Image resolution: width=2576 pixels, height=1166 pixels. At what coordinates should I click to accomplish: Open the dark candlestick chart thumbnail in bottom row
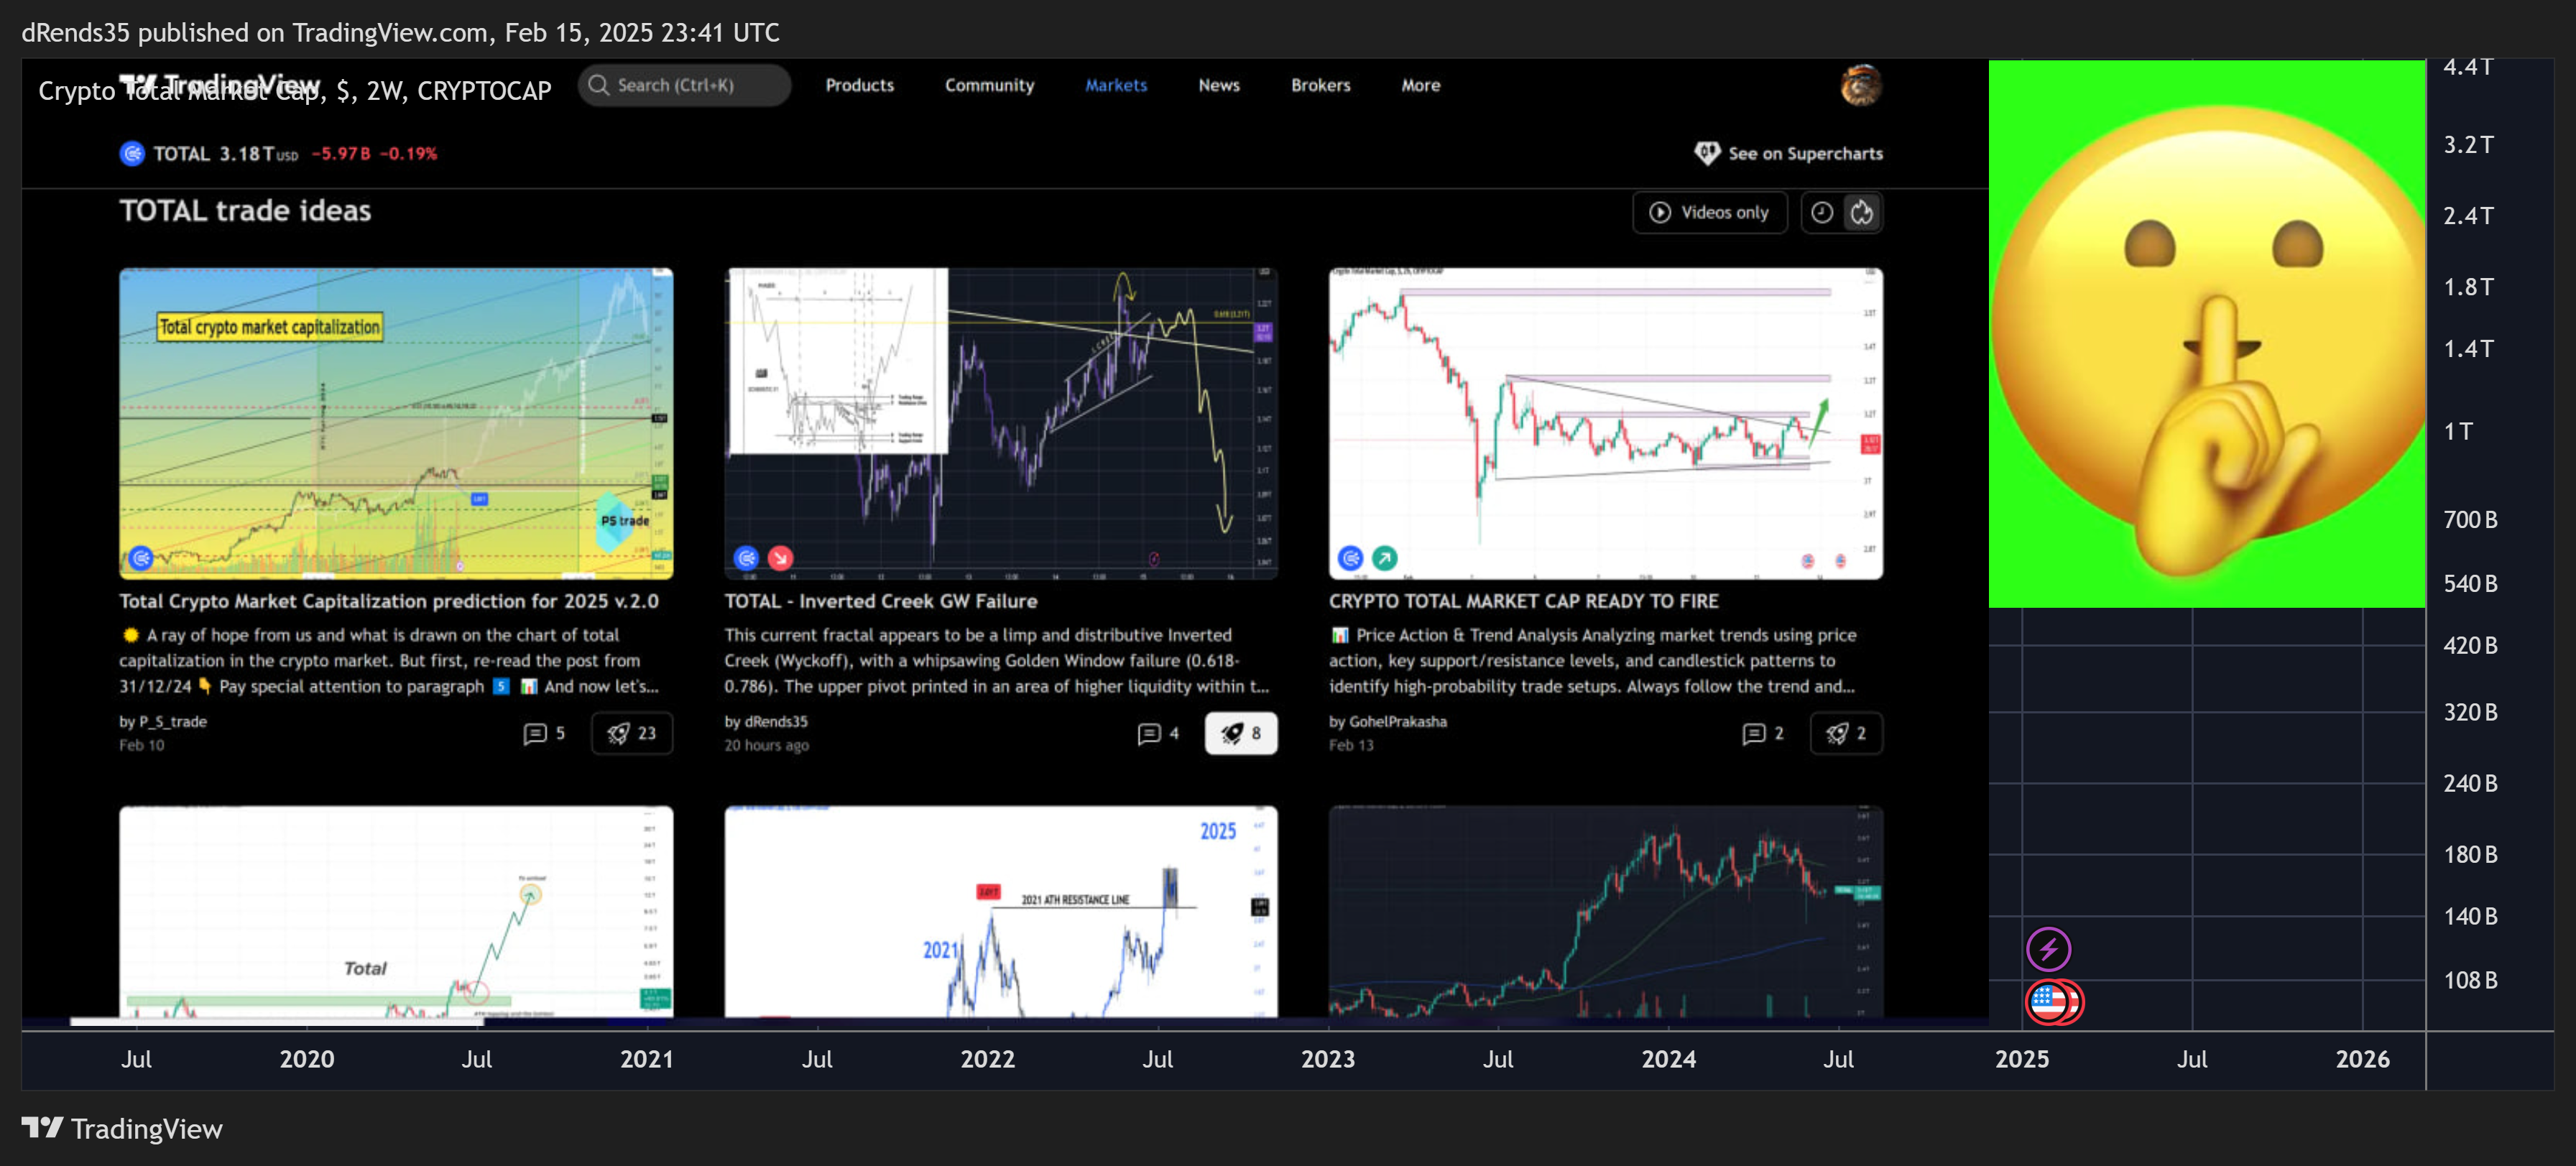click(x=1605, y=912)
